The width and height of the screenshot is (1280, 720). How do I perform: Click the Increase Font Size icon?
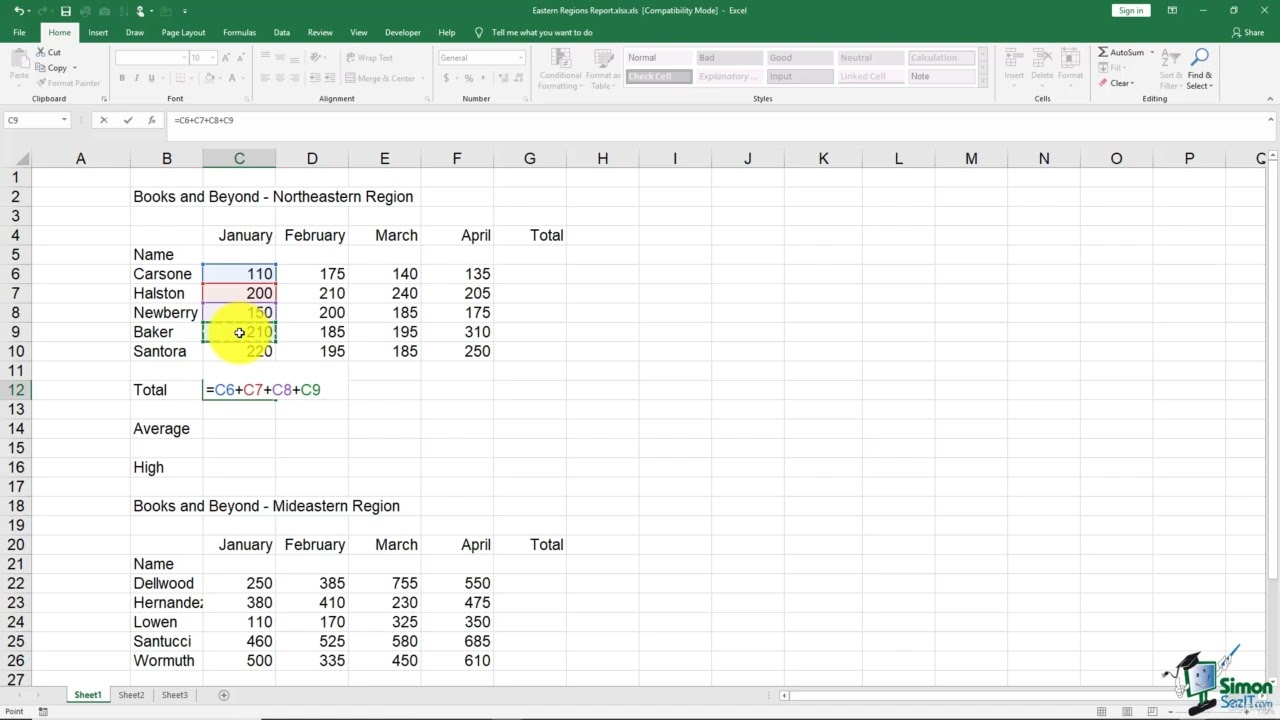(225, 58)
